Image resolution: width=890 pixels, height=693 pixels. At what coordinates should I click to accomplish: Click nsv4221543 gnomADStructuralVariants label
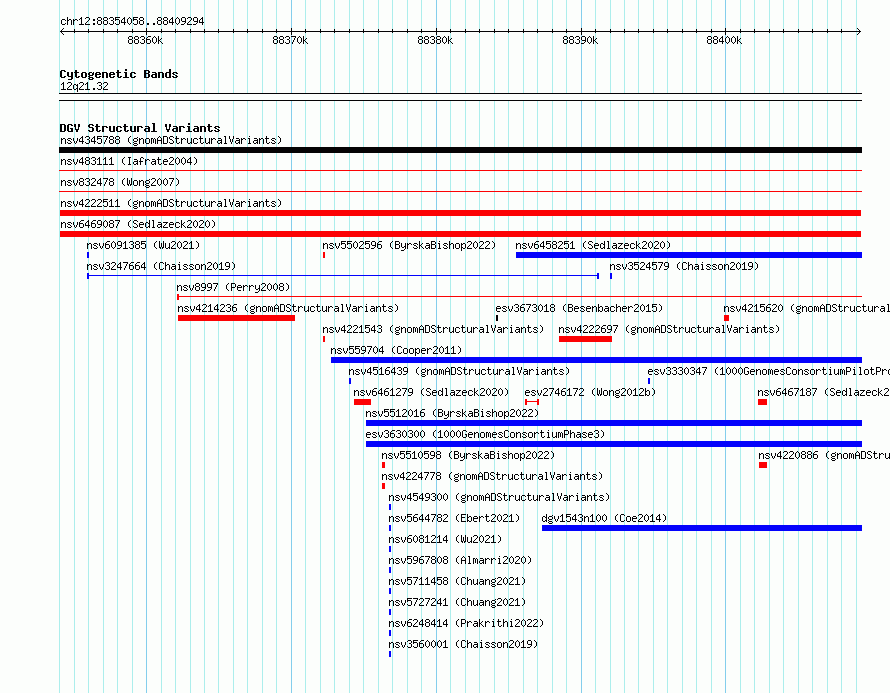click(433, 329)
